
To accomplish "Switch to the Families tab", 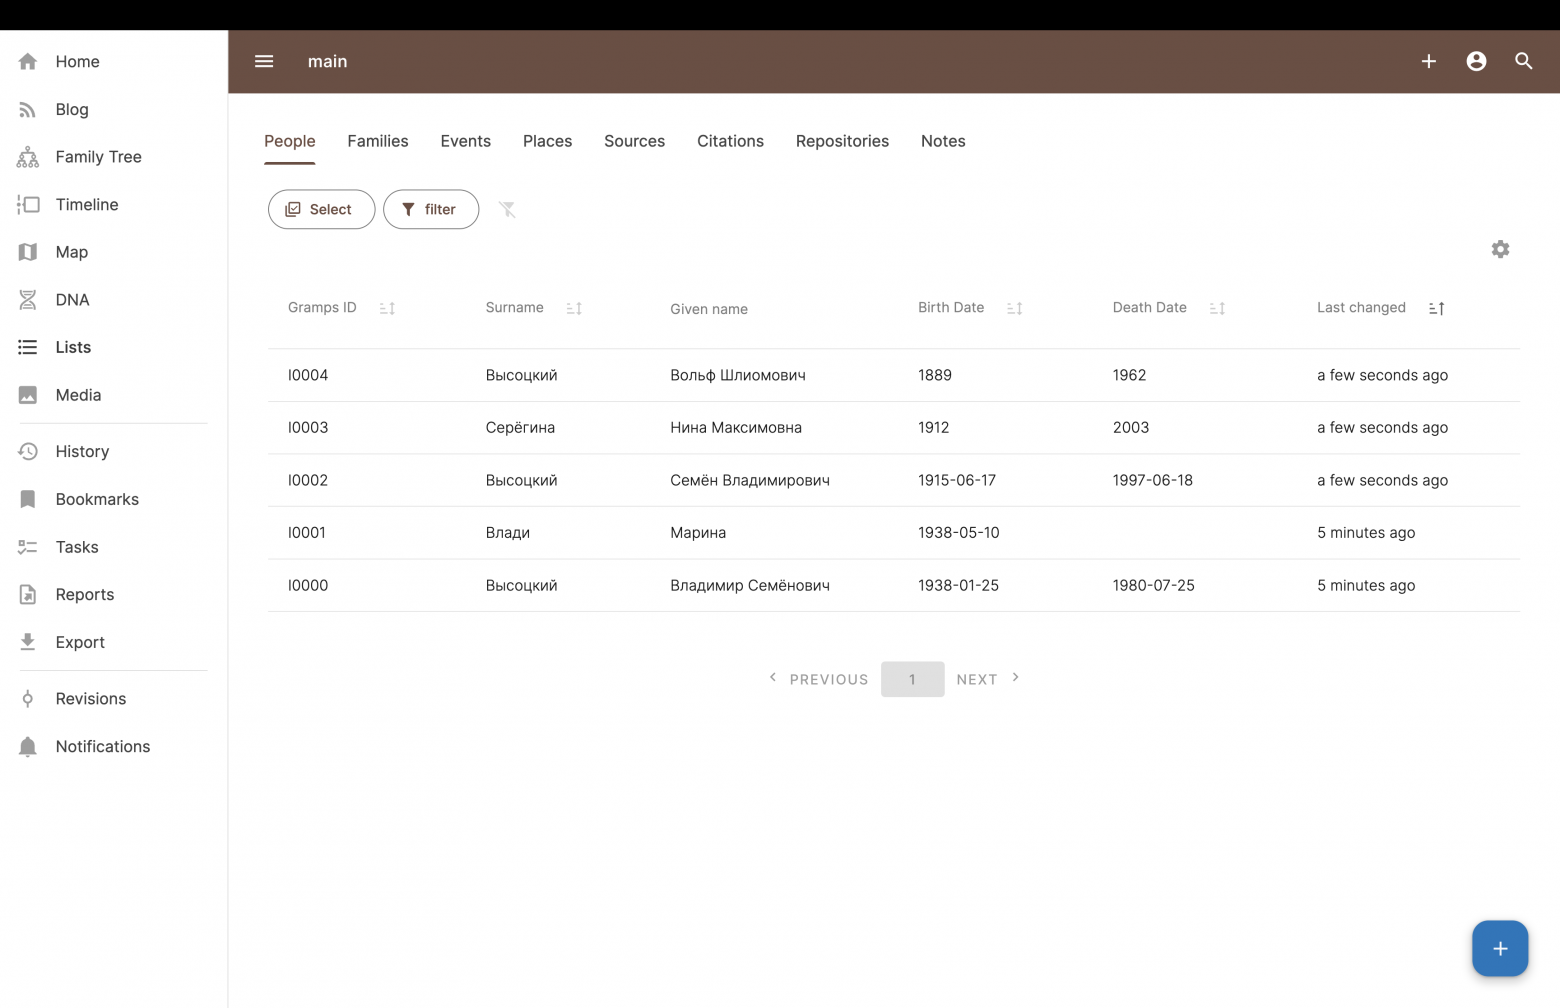I will point(378,141).
